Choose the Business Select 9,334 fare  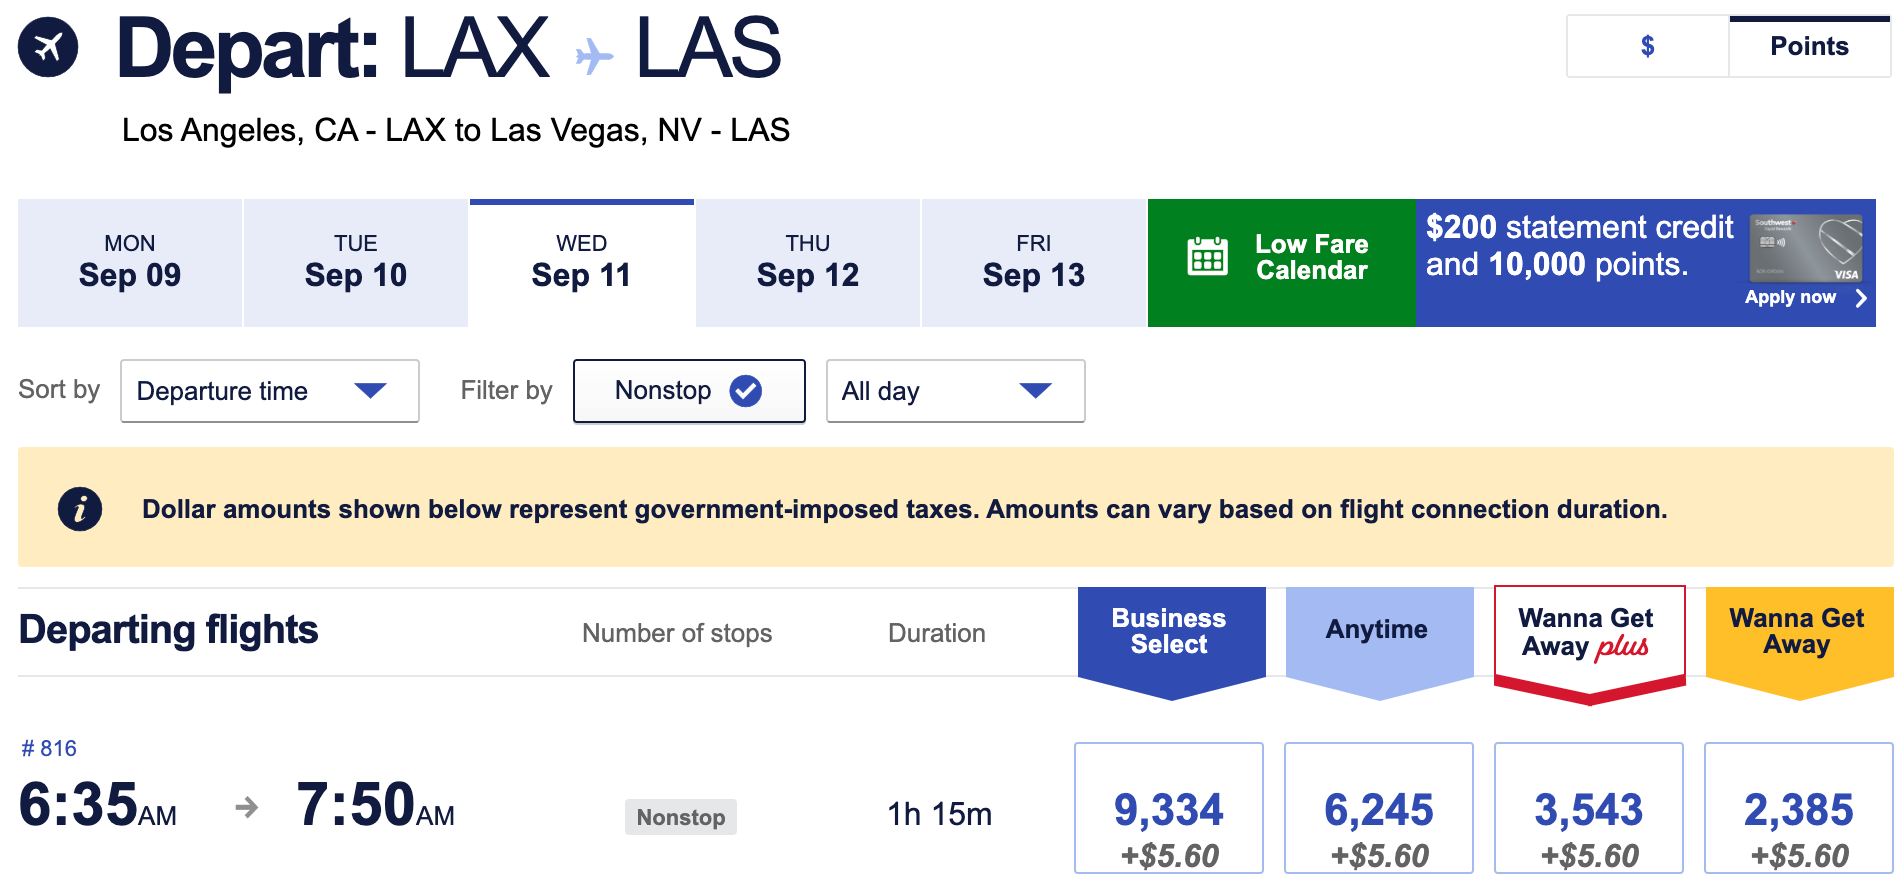pyautogui.click(x=1168, y=808)
